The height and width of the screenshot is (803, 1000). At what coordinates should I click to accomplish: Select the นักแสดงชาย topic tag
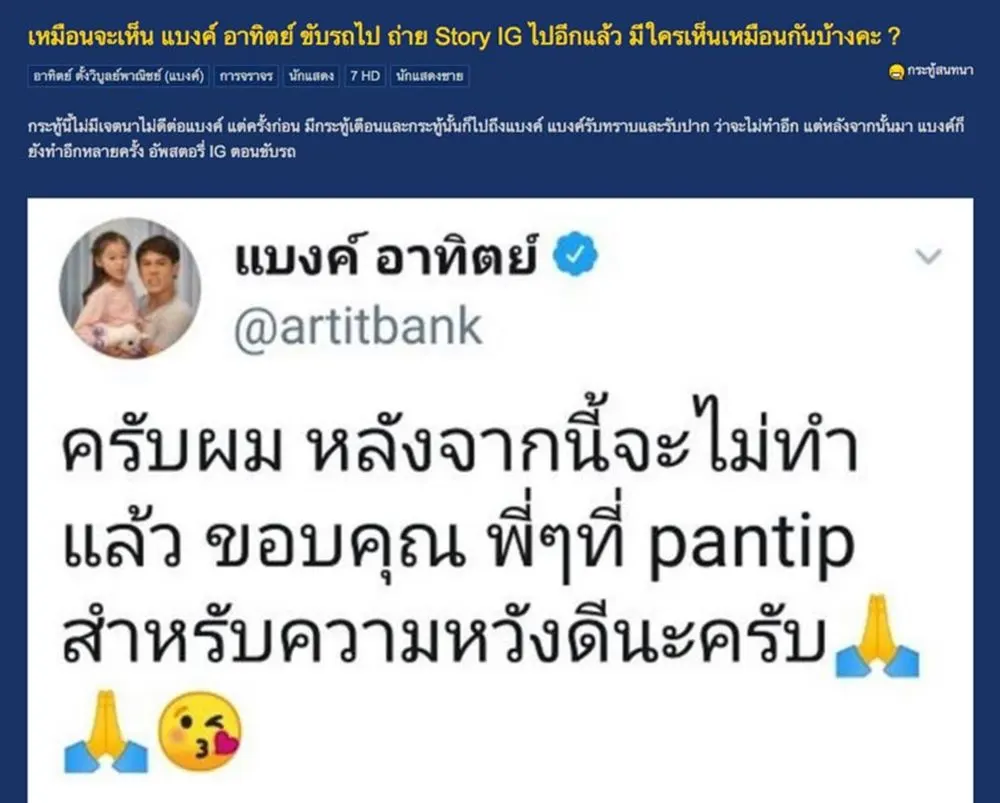click(429, 76)
